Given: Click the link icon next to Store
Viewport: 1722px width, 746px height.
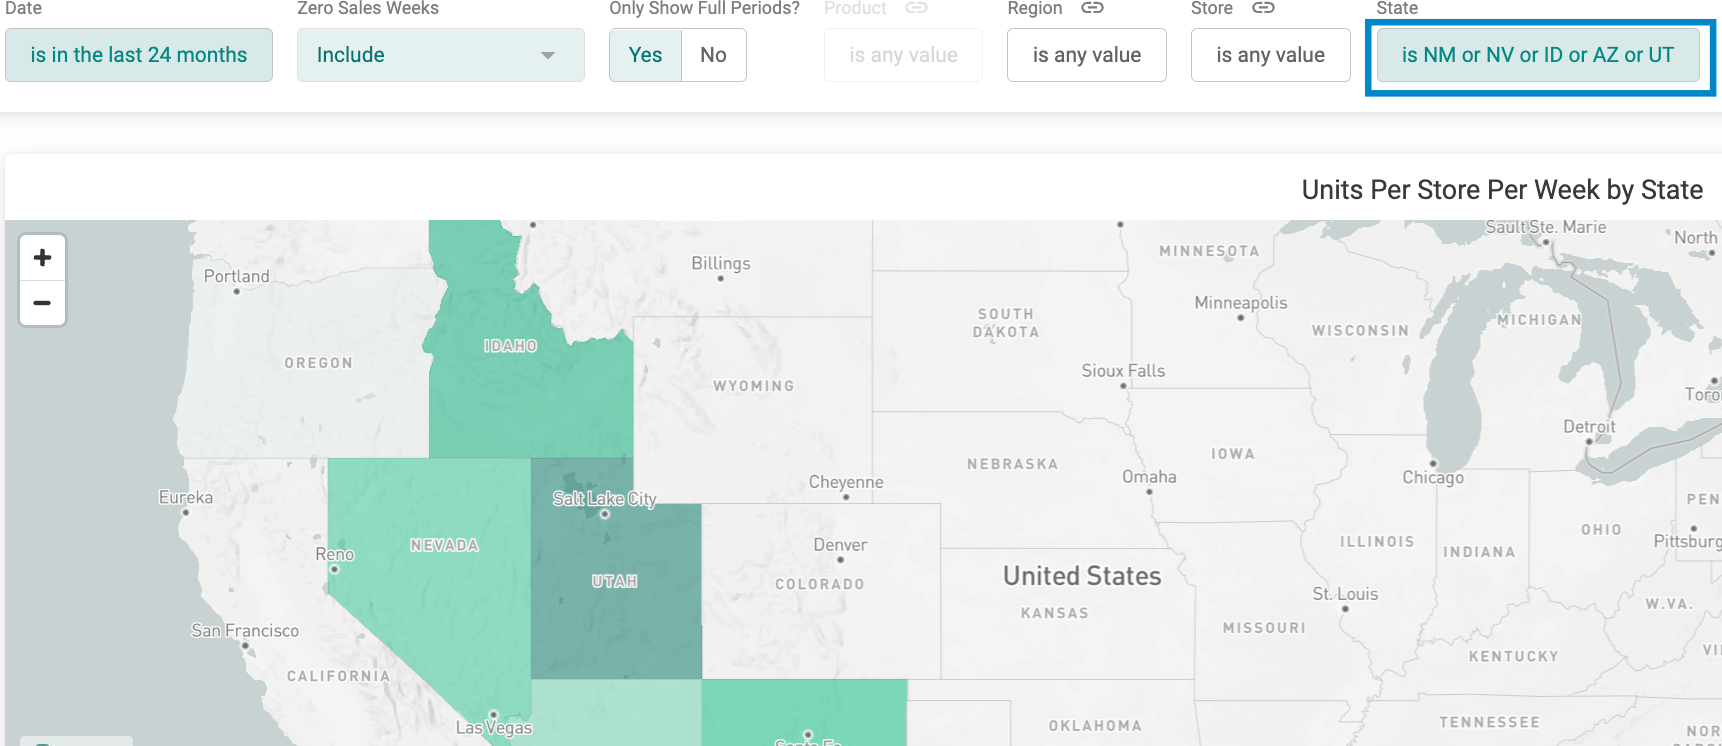Looking at the screenshot, I should click(1263, 8).
